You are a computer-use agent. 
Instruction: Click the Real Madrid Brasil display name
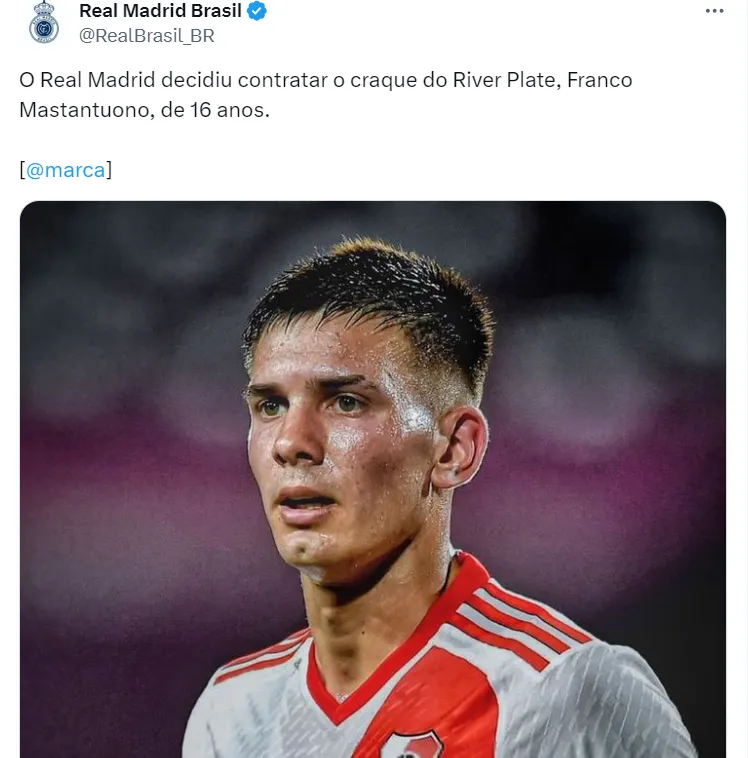(160, 12)
